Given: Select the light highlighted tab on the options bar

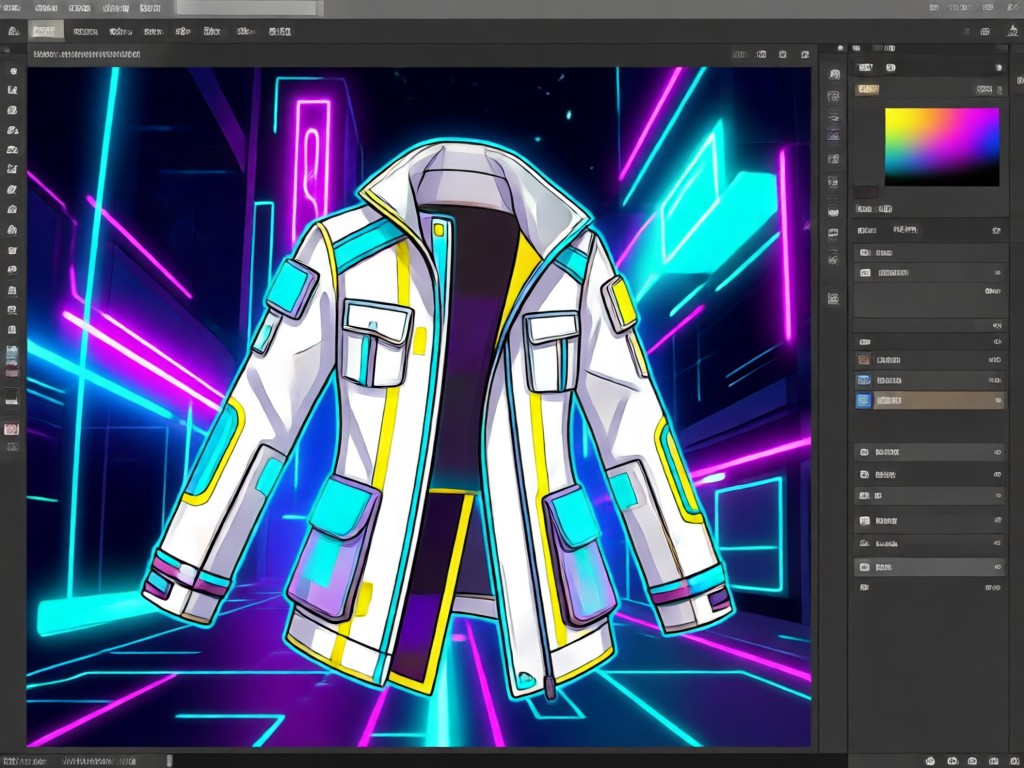Looking at the screenshot, I should click(x=46, y=31).
